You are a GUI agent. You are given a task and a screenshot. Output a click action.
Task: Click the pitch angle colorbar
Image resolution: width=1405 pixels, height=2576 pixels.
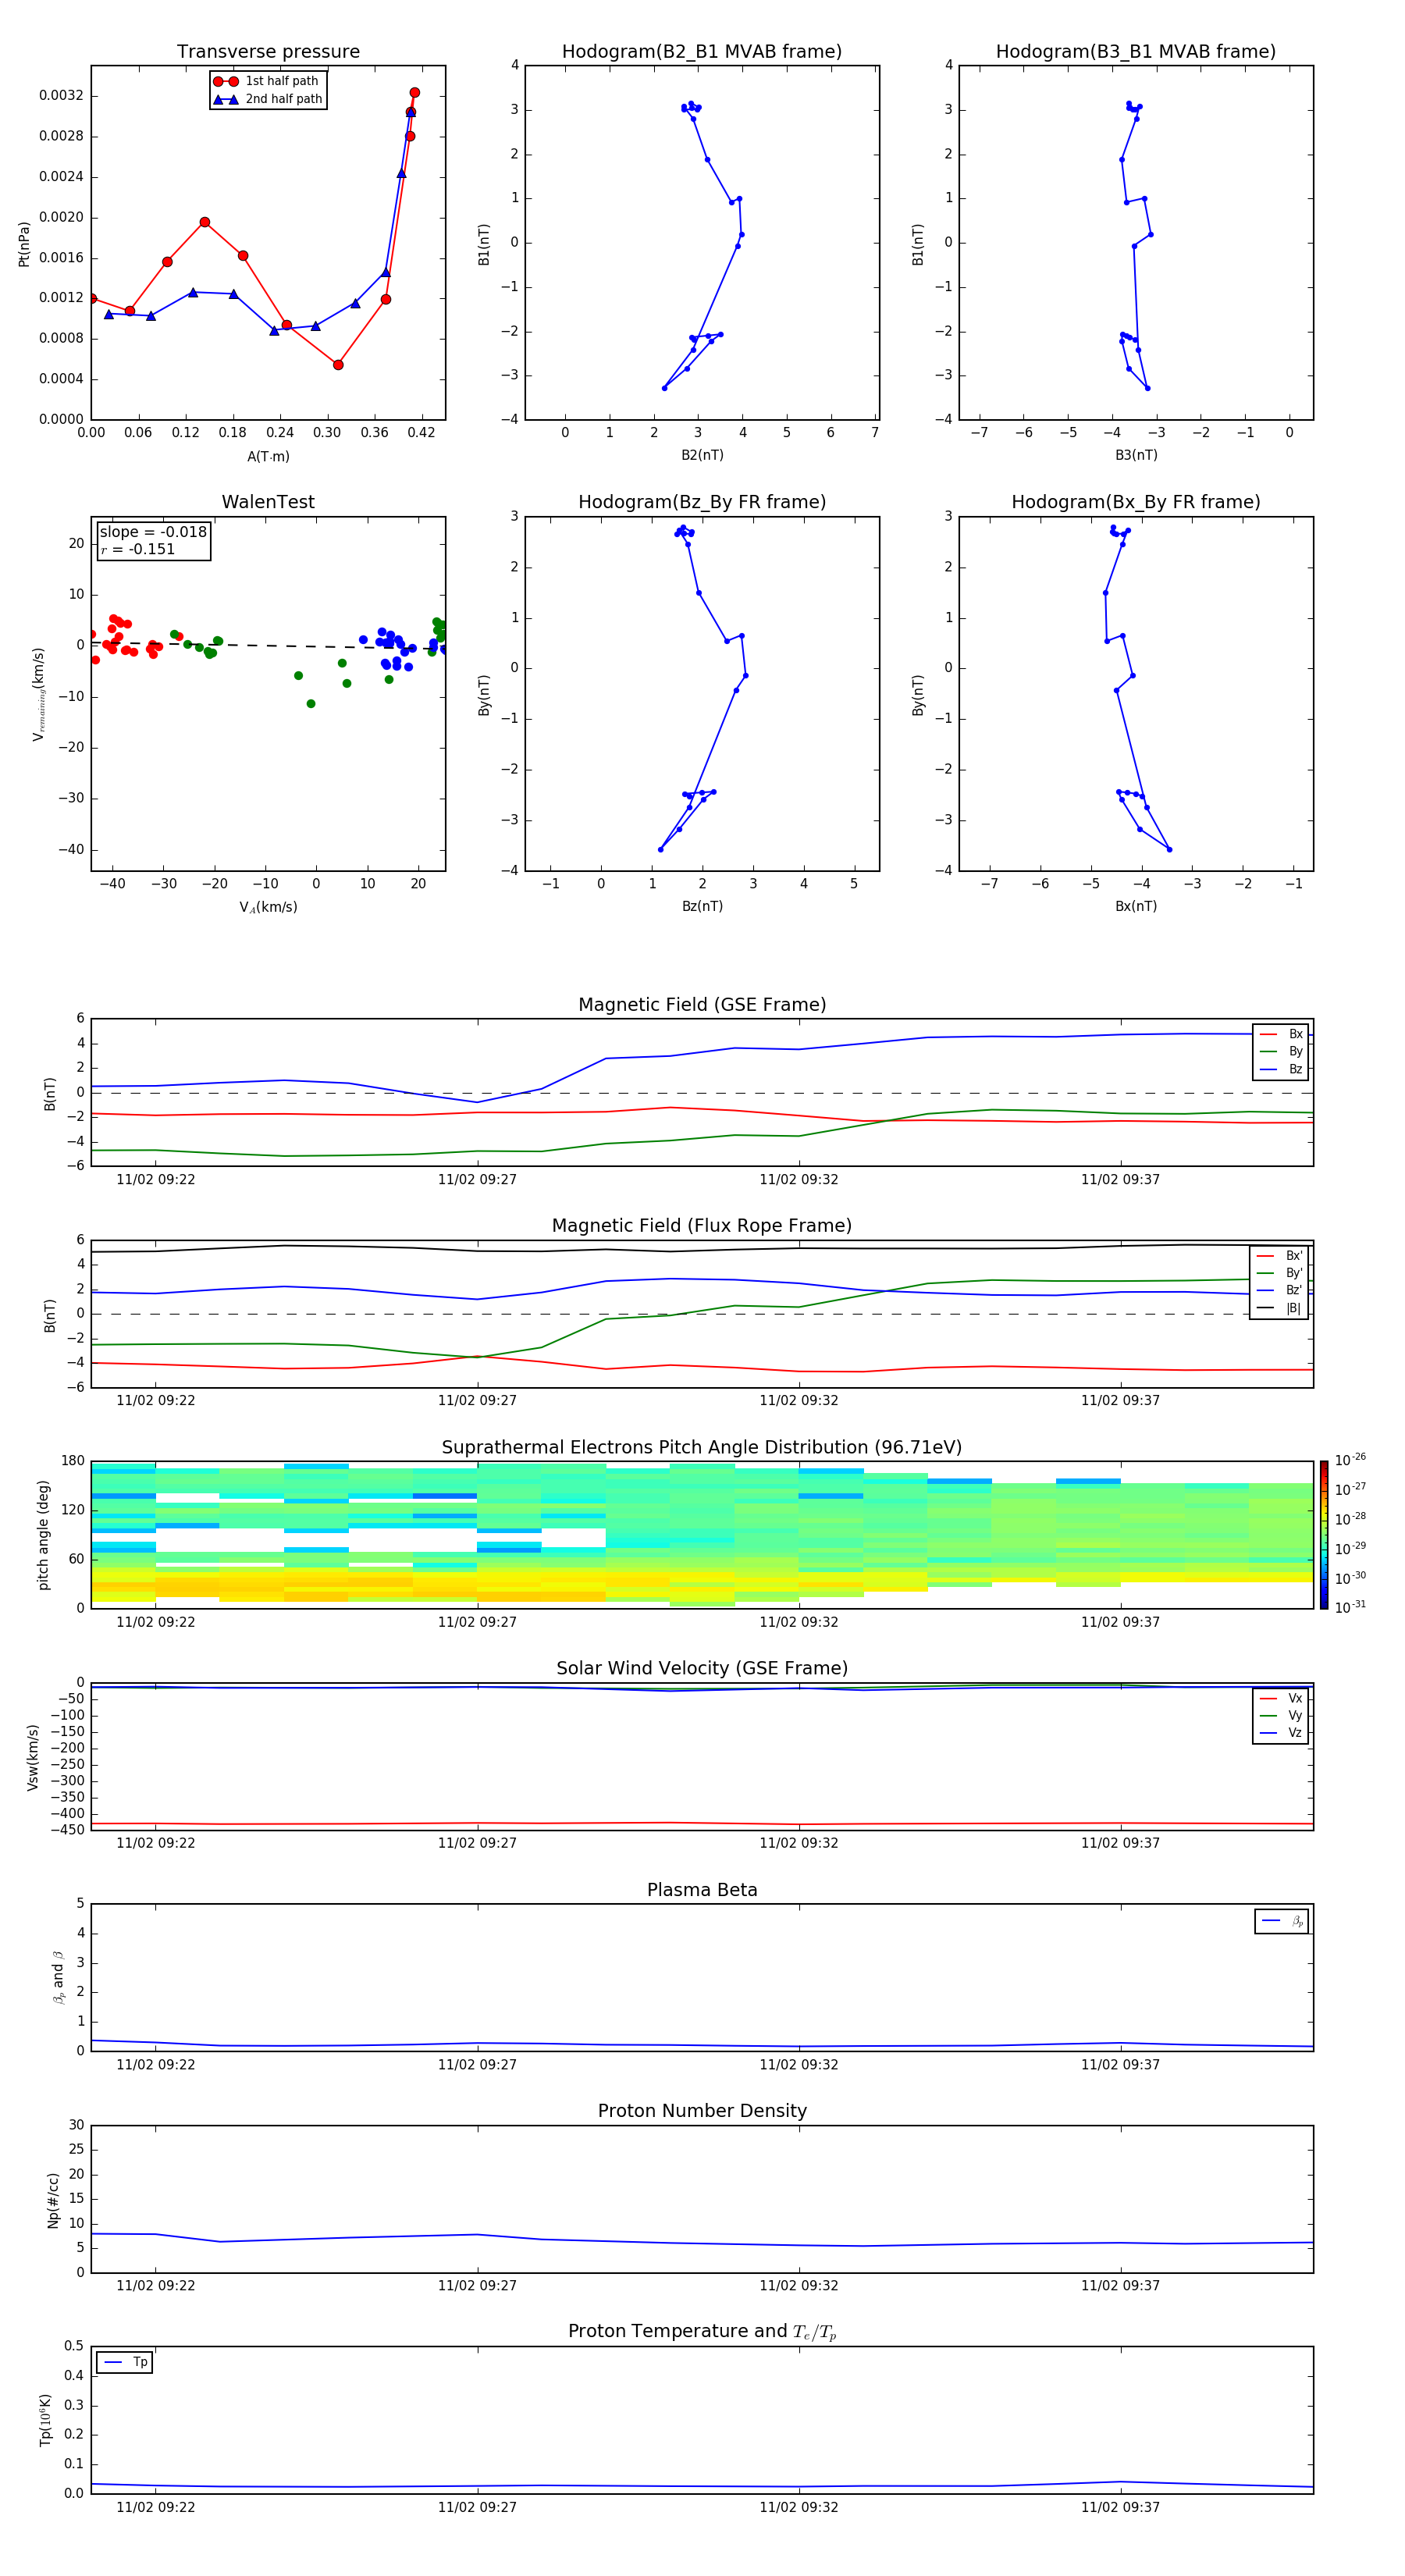click(1324, 1535)
